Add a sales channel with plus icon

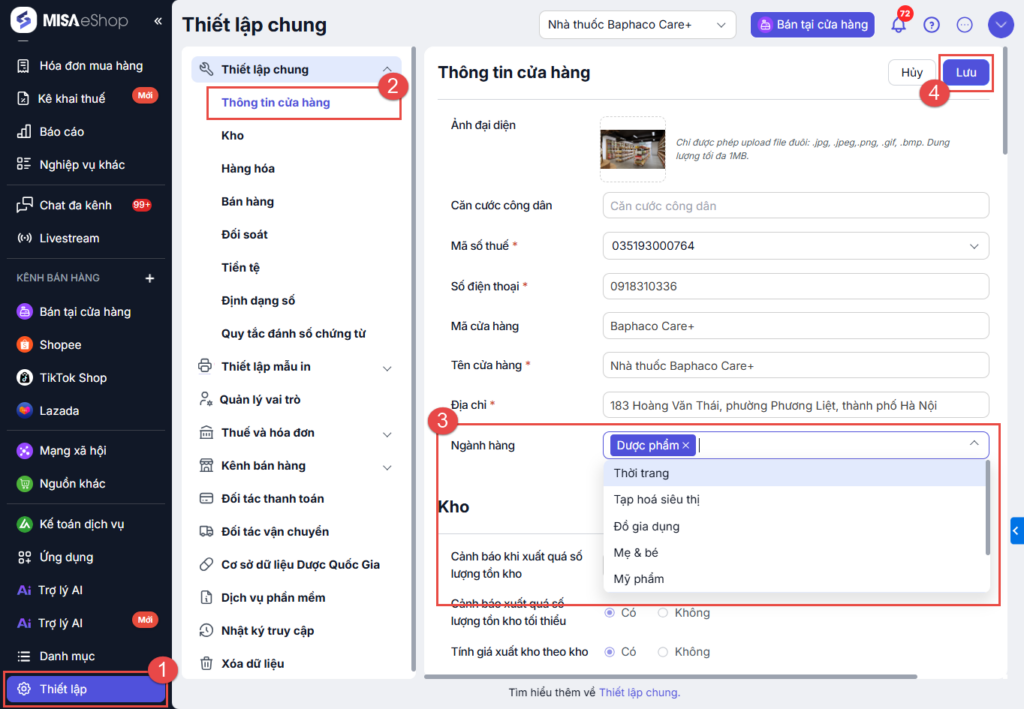point(150,278)
